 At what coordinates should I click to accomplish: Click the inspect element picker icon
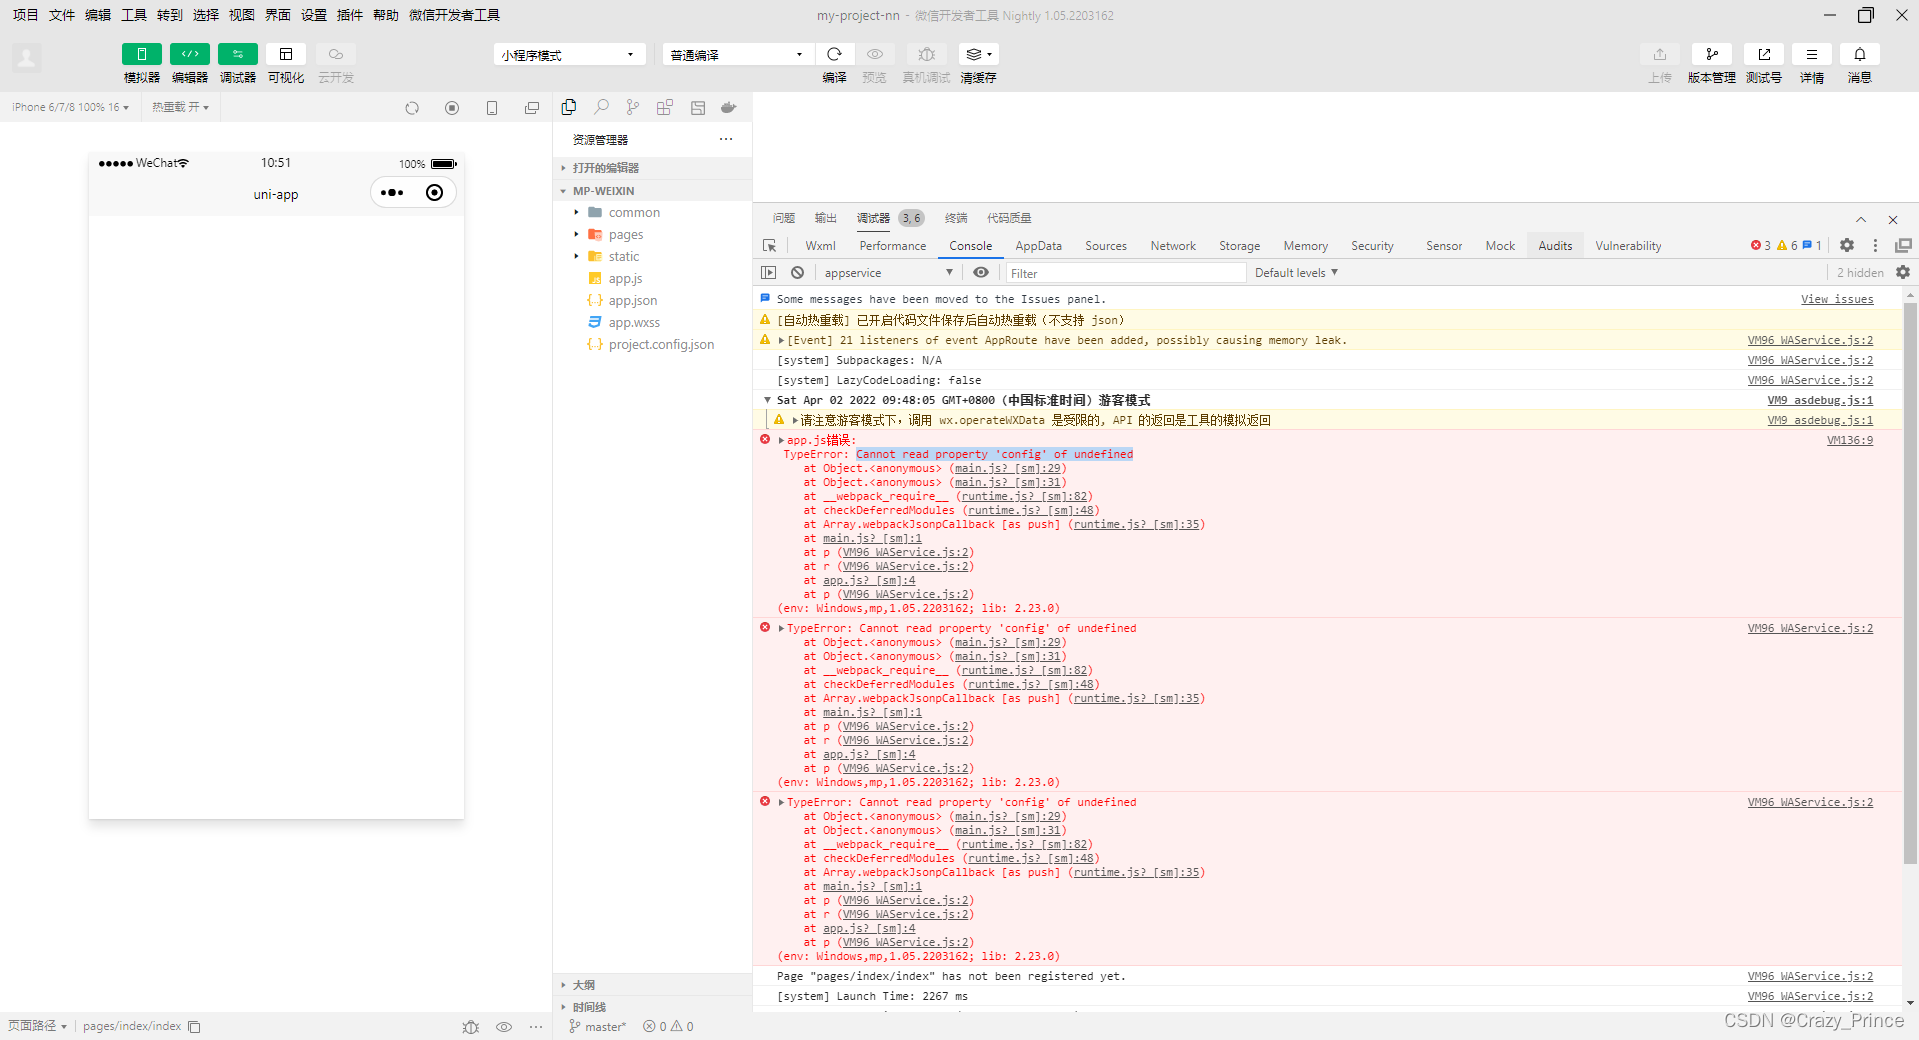[769, 246]
